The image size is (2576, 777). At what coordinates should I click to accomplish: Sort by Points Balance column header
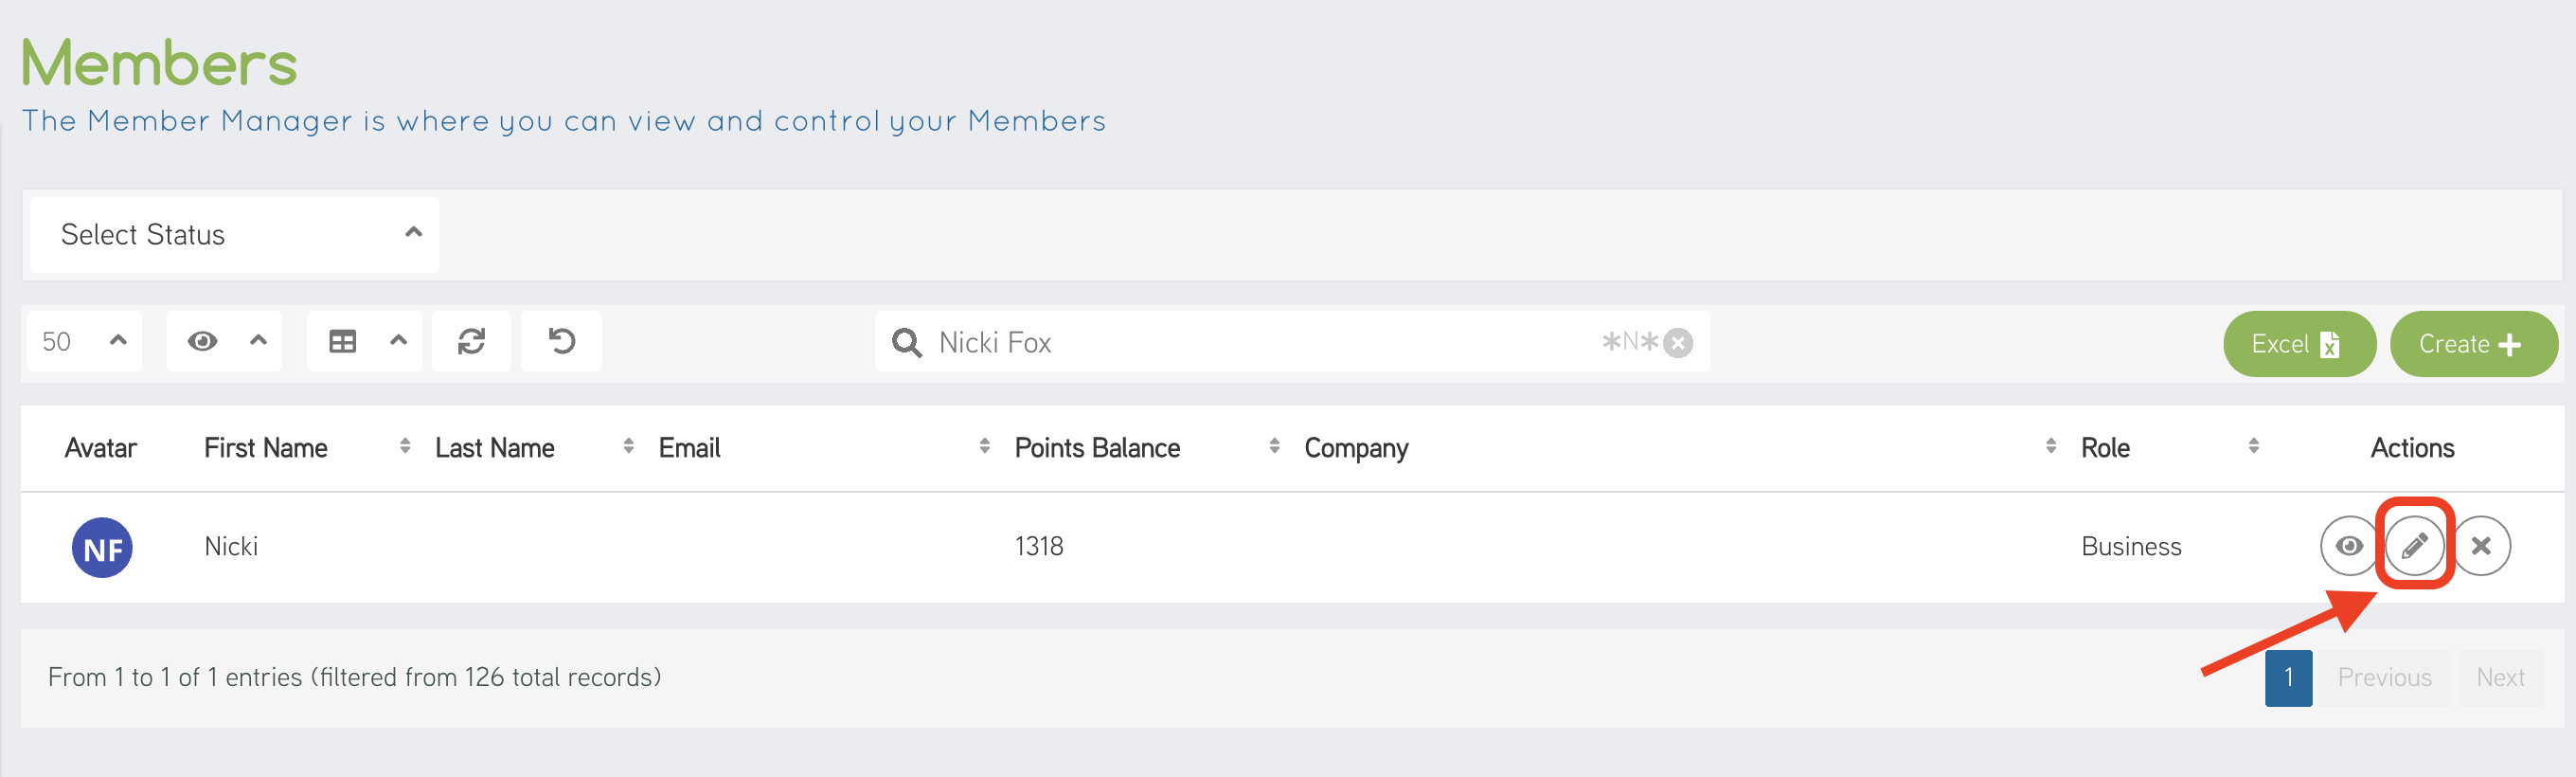[x=1097, y=447]
